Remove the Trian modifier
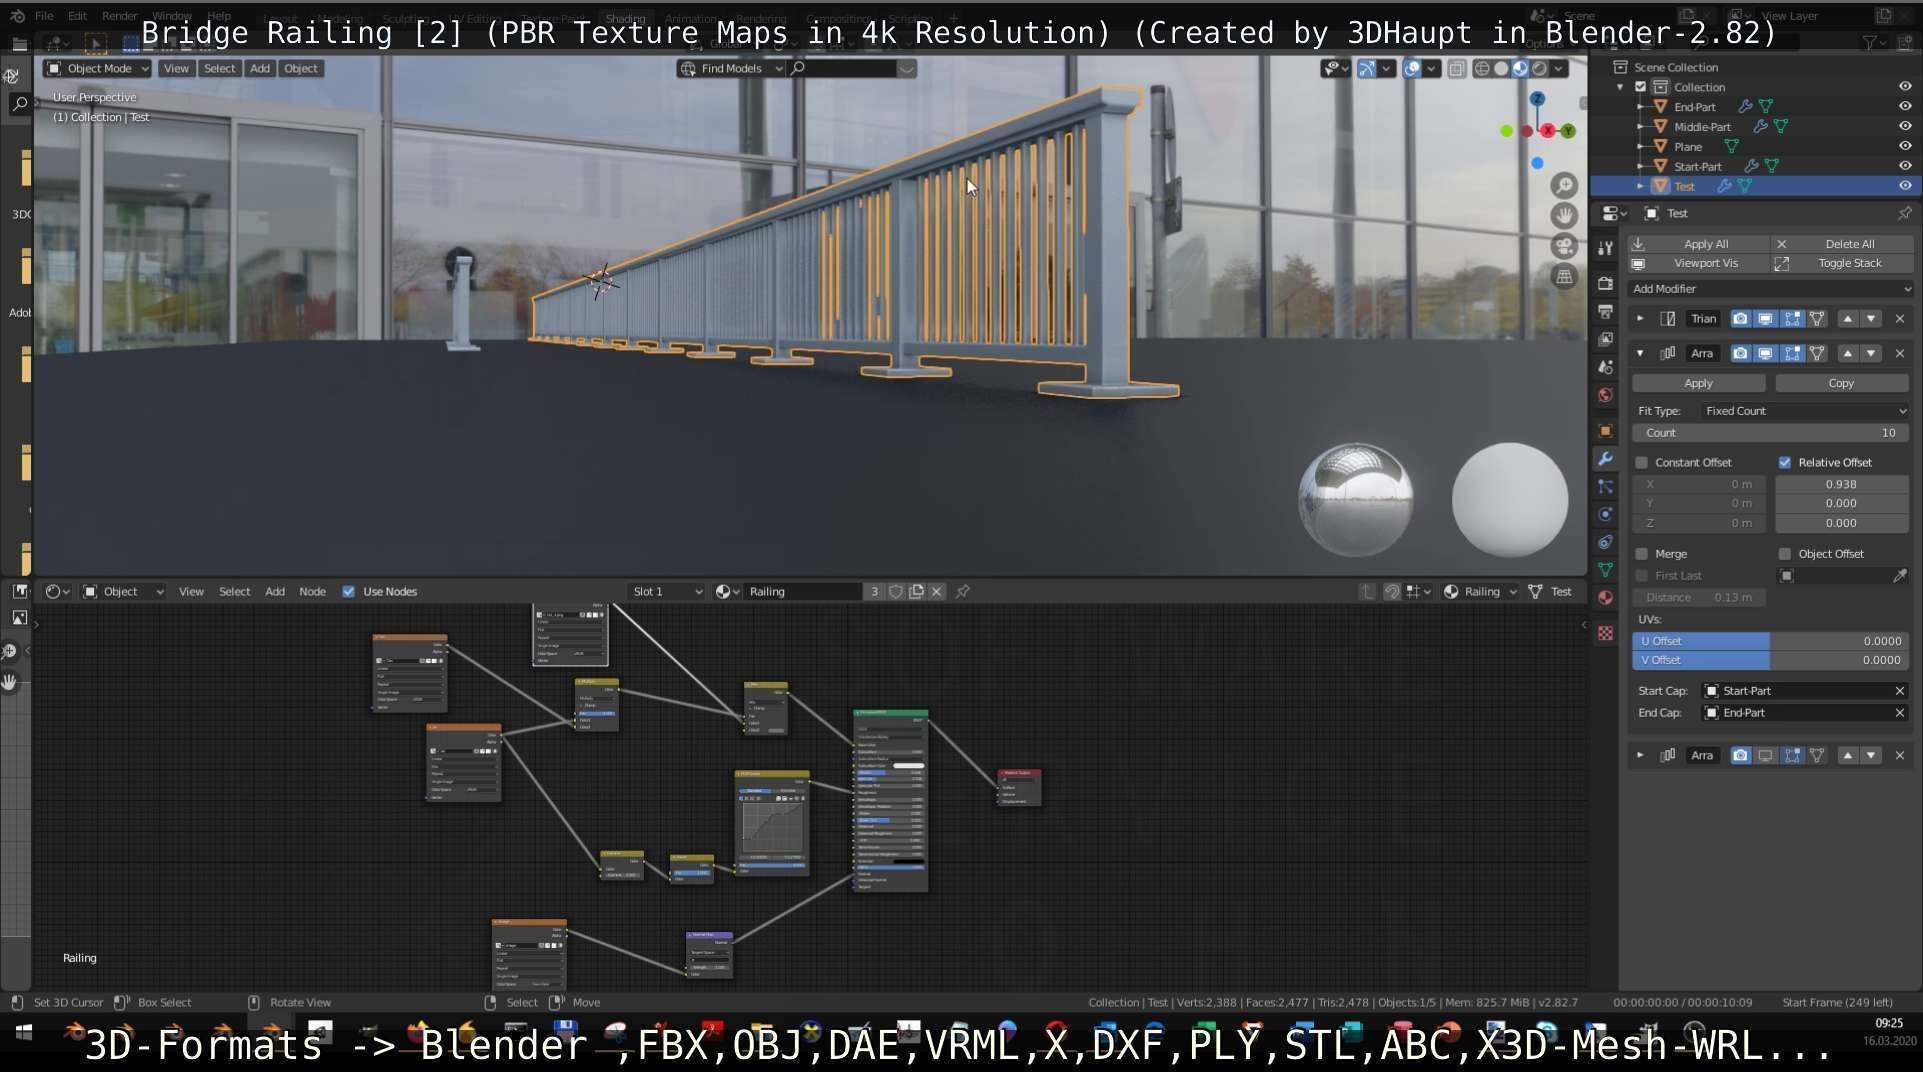1923x1072 pixels. click(x=1900, y=319)
